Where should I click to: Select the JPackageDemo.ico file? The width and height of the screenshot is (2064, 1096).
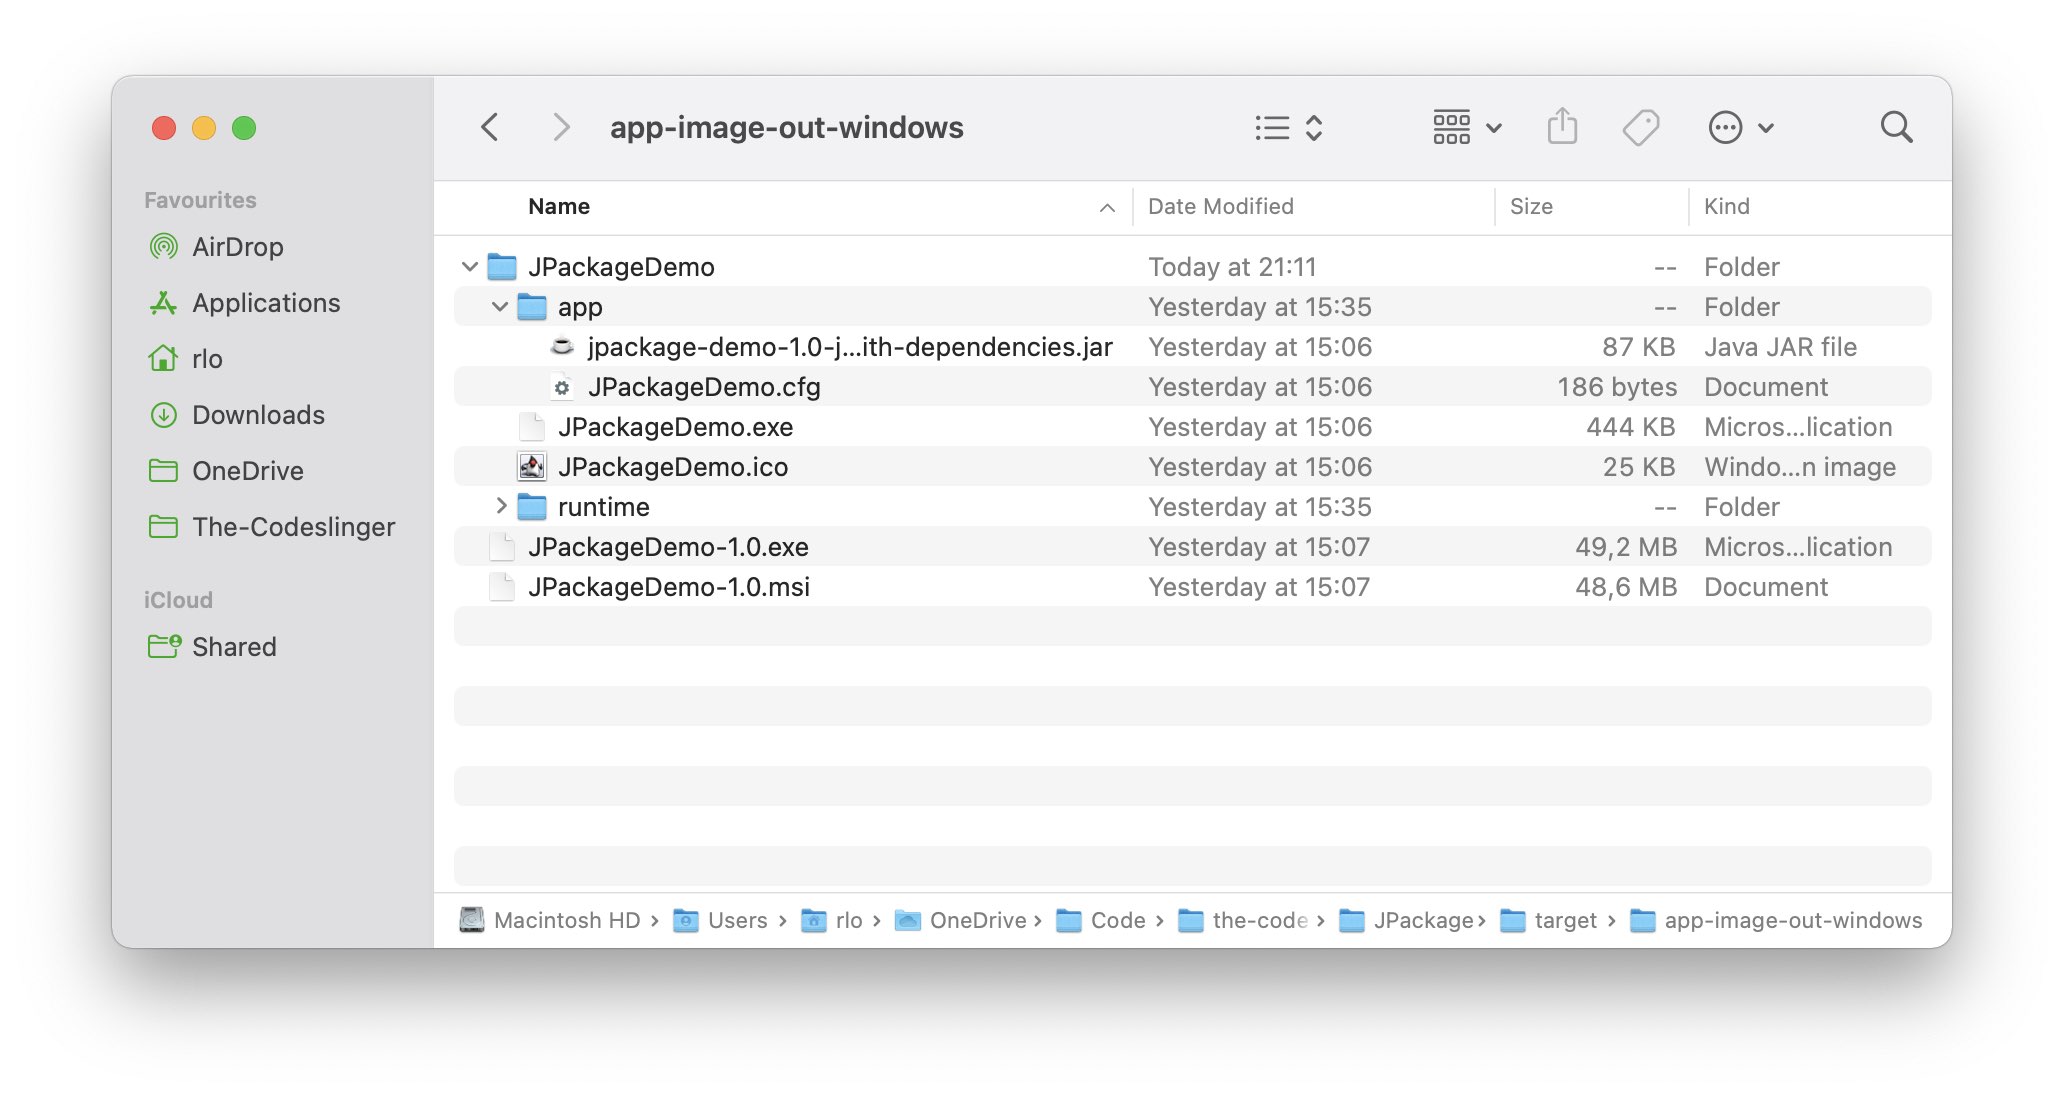[x=673, y=466]
